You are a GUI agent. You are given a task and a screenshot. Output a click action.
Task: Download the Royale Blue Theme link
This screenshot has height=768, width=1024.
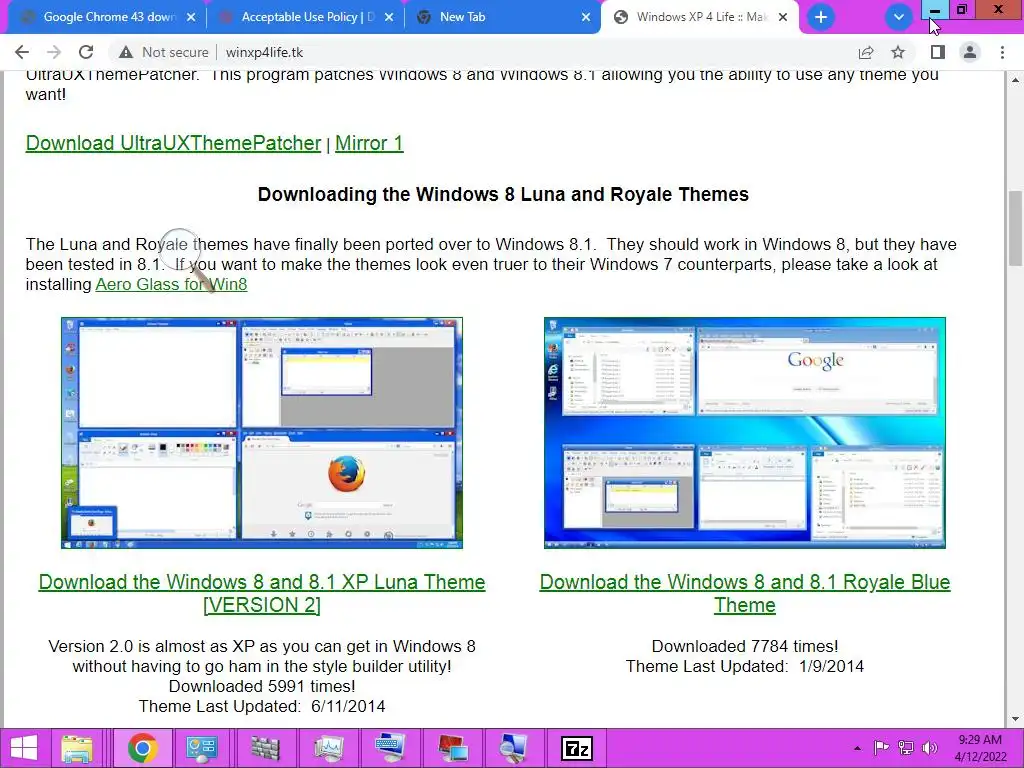[x=744, y=593]
